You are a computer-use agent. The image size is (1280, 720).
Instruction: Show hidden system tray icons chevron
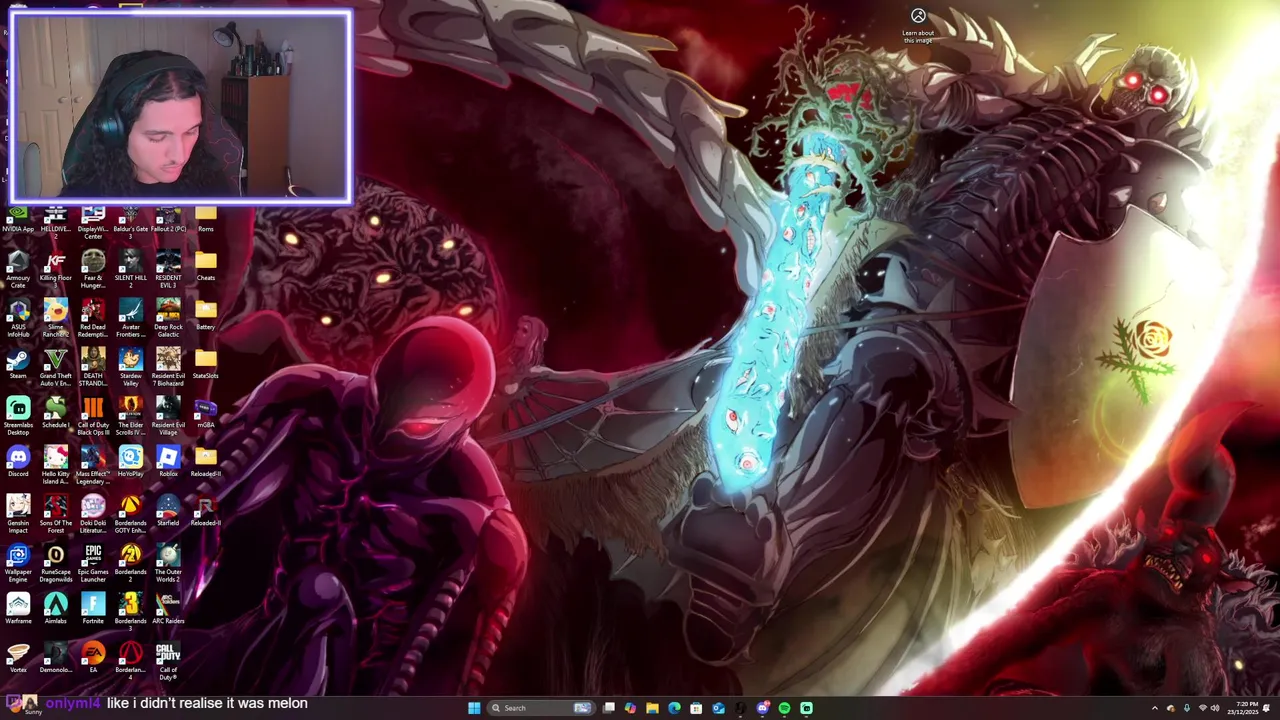point(1155,708)
